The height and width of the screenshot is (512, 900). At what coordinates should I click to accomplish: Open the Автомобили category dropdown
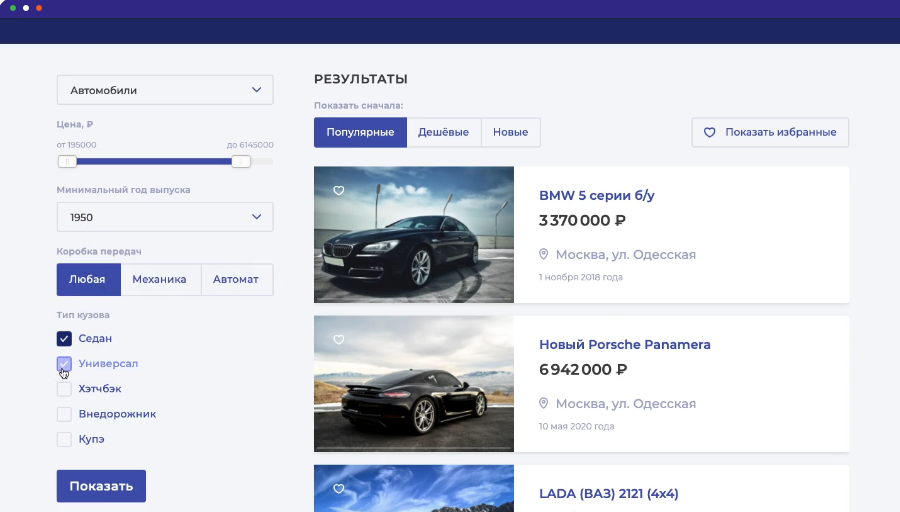(165, 90)
